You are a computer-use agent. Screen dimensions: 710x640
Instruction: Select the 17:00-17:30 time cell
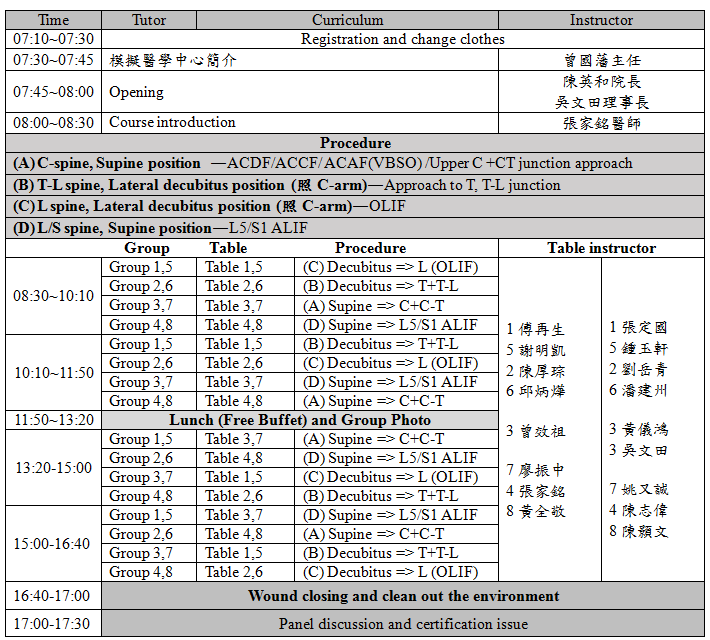click(x=52, y=624)
